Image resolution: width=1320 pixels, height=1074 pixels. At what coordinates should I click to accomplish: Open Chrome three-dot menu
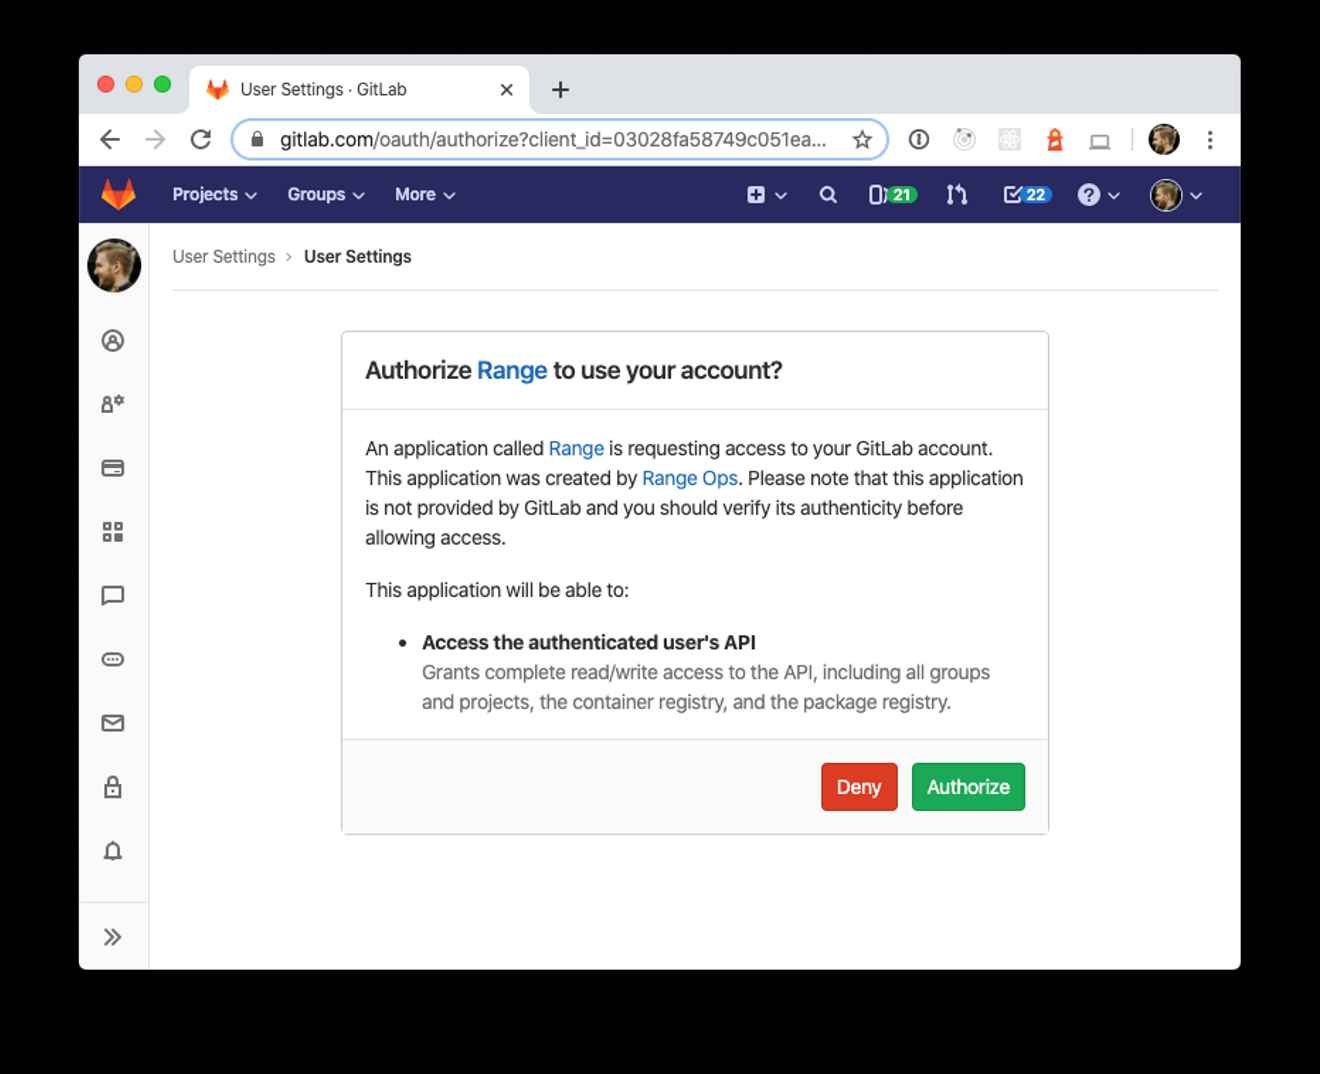click(x=1210, y=140)
